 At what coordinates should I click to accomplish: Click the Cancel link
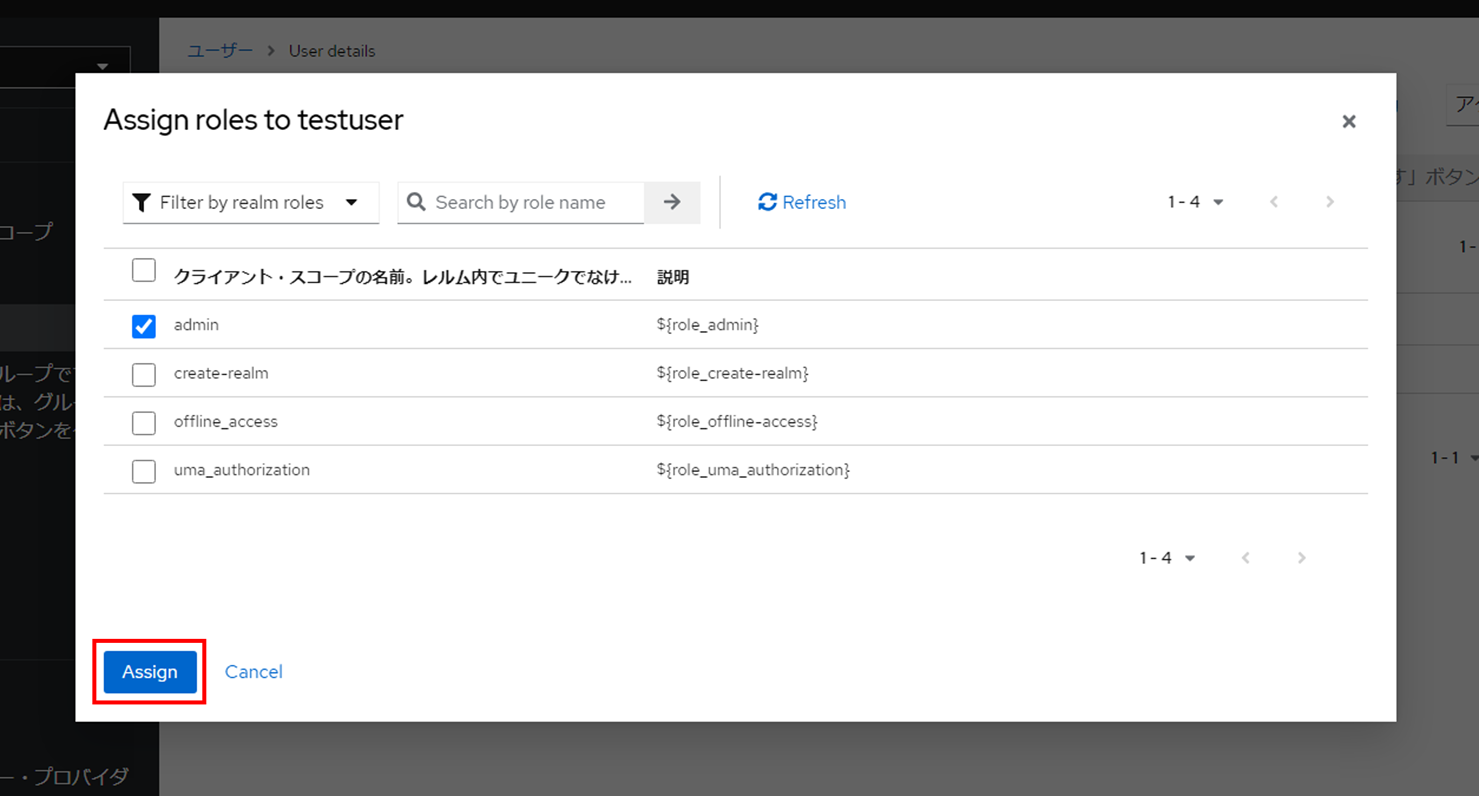(x=253, y=672)
